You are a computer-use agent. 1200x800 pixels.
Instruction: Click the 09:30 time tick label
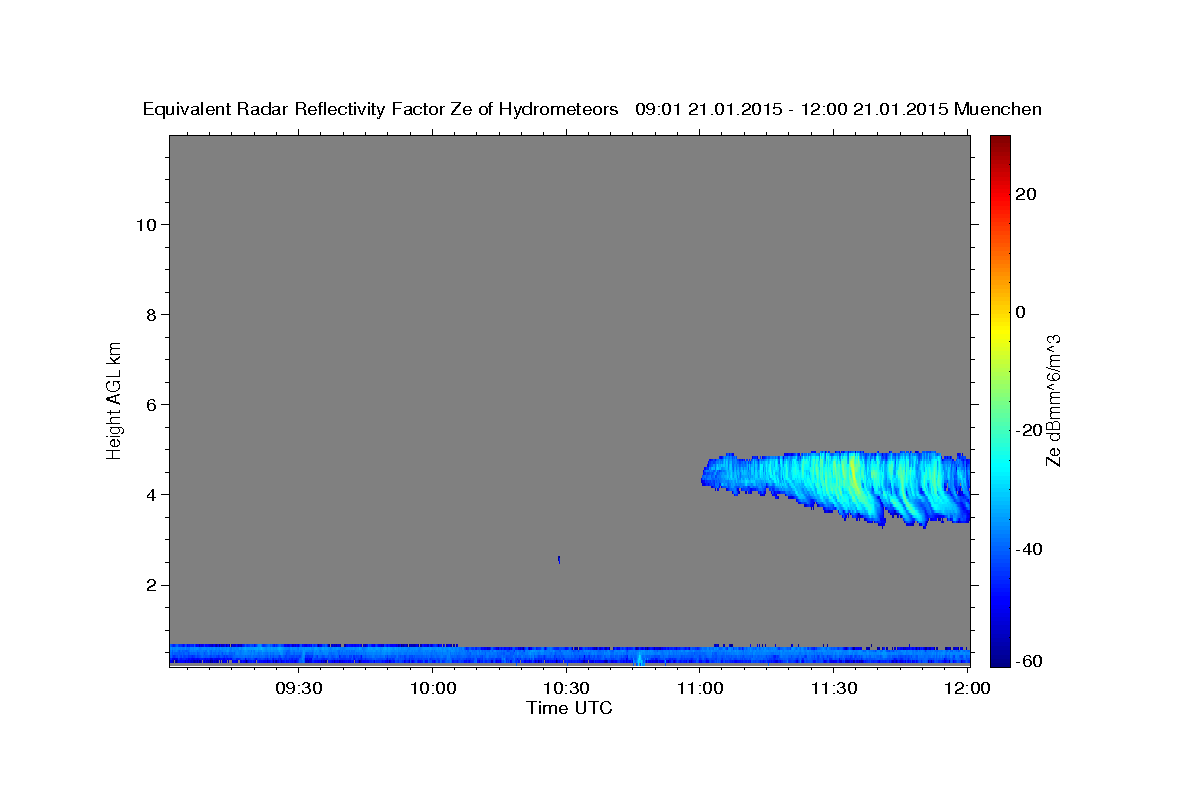[299, 688]
